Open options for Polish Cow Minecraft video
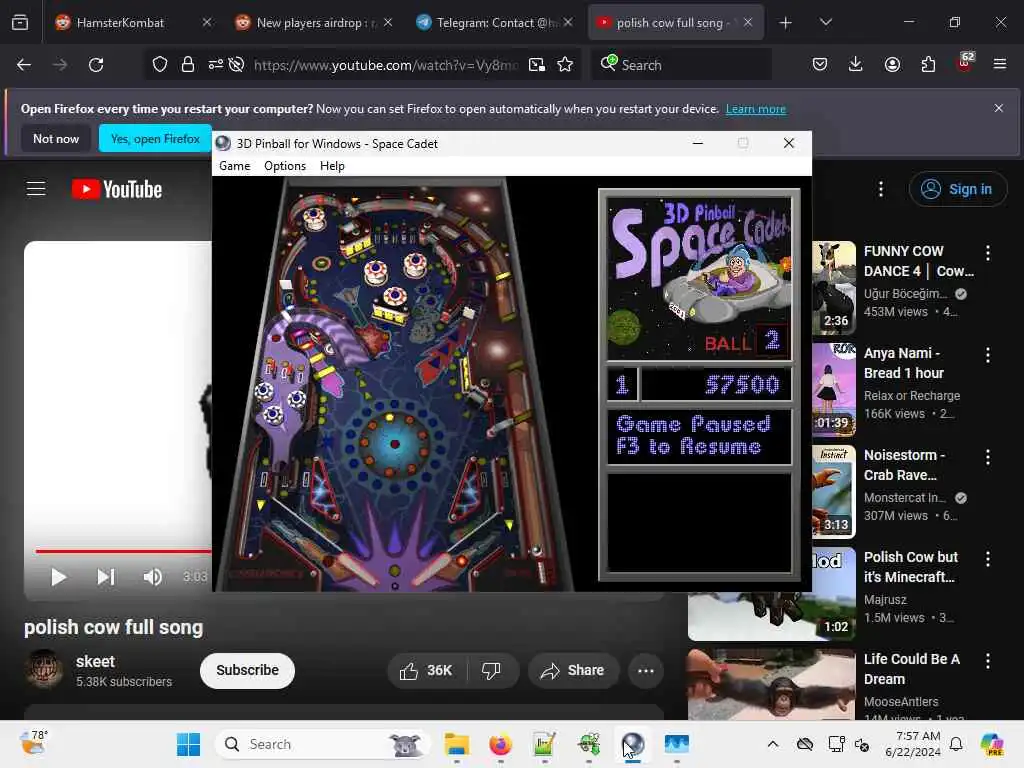Screen dimensions: 1024x768 [988, 558]
